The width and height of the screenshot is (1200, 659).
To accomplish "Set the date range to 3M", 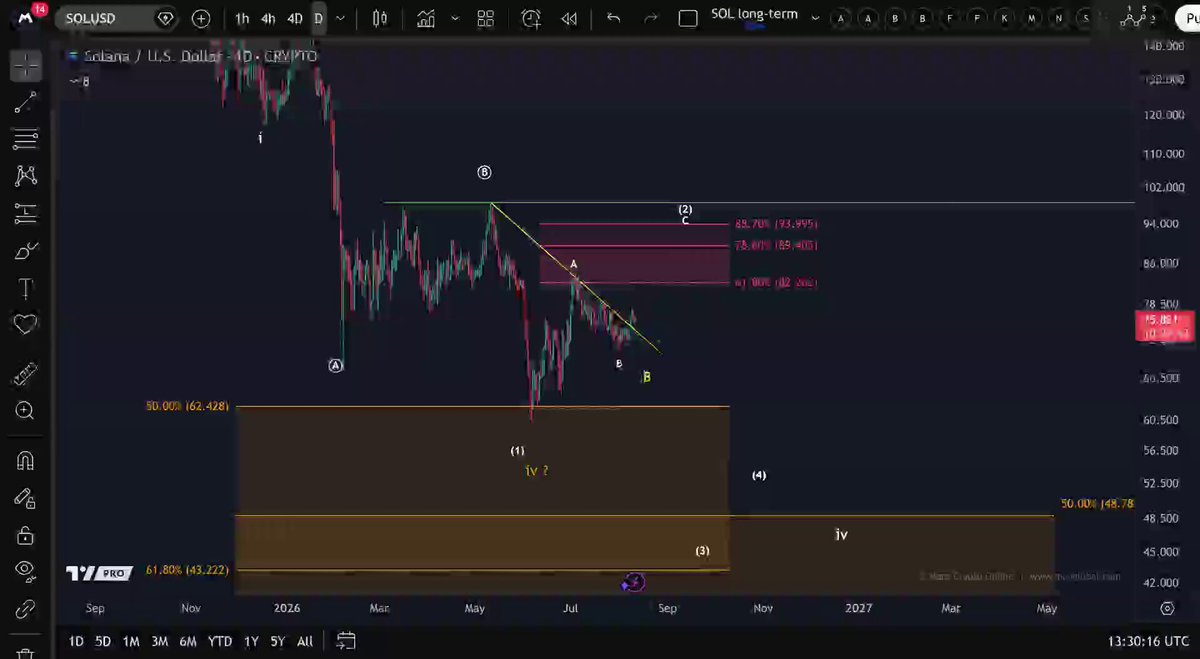I will (159, 641).
